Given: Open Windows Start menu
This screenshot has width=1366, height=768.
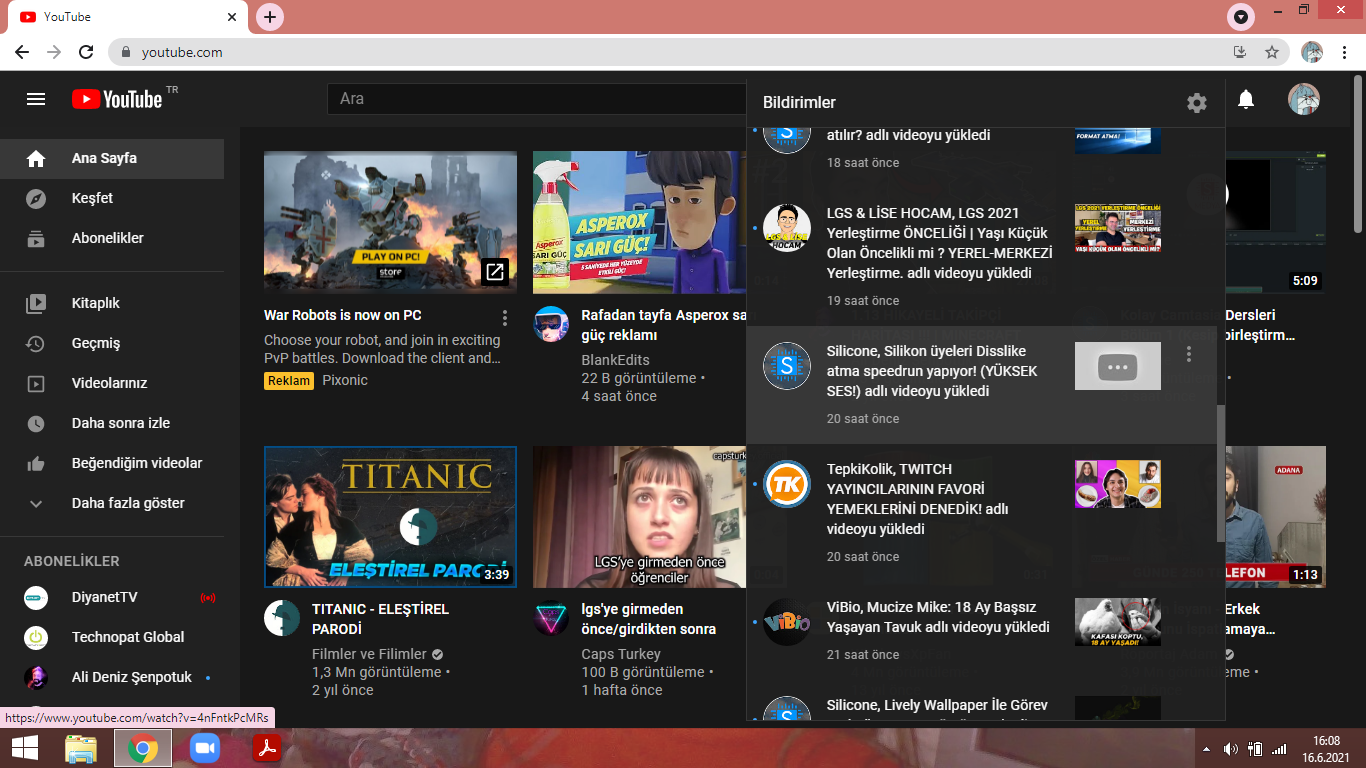Looking at the screenshot, I should click(25, 748).
